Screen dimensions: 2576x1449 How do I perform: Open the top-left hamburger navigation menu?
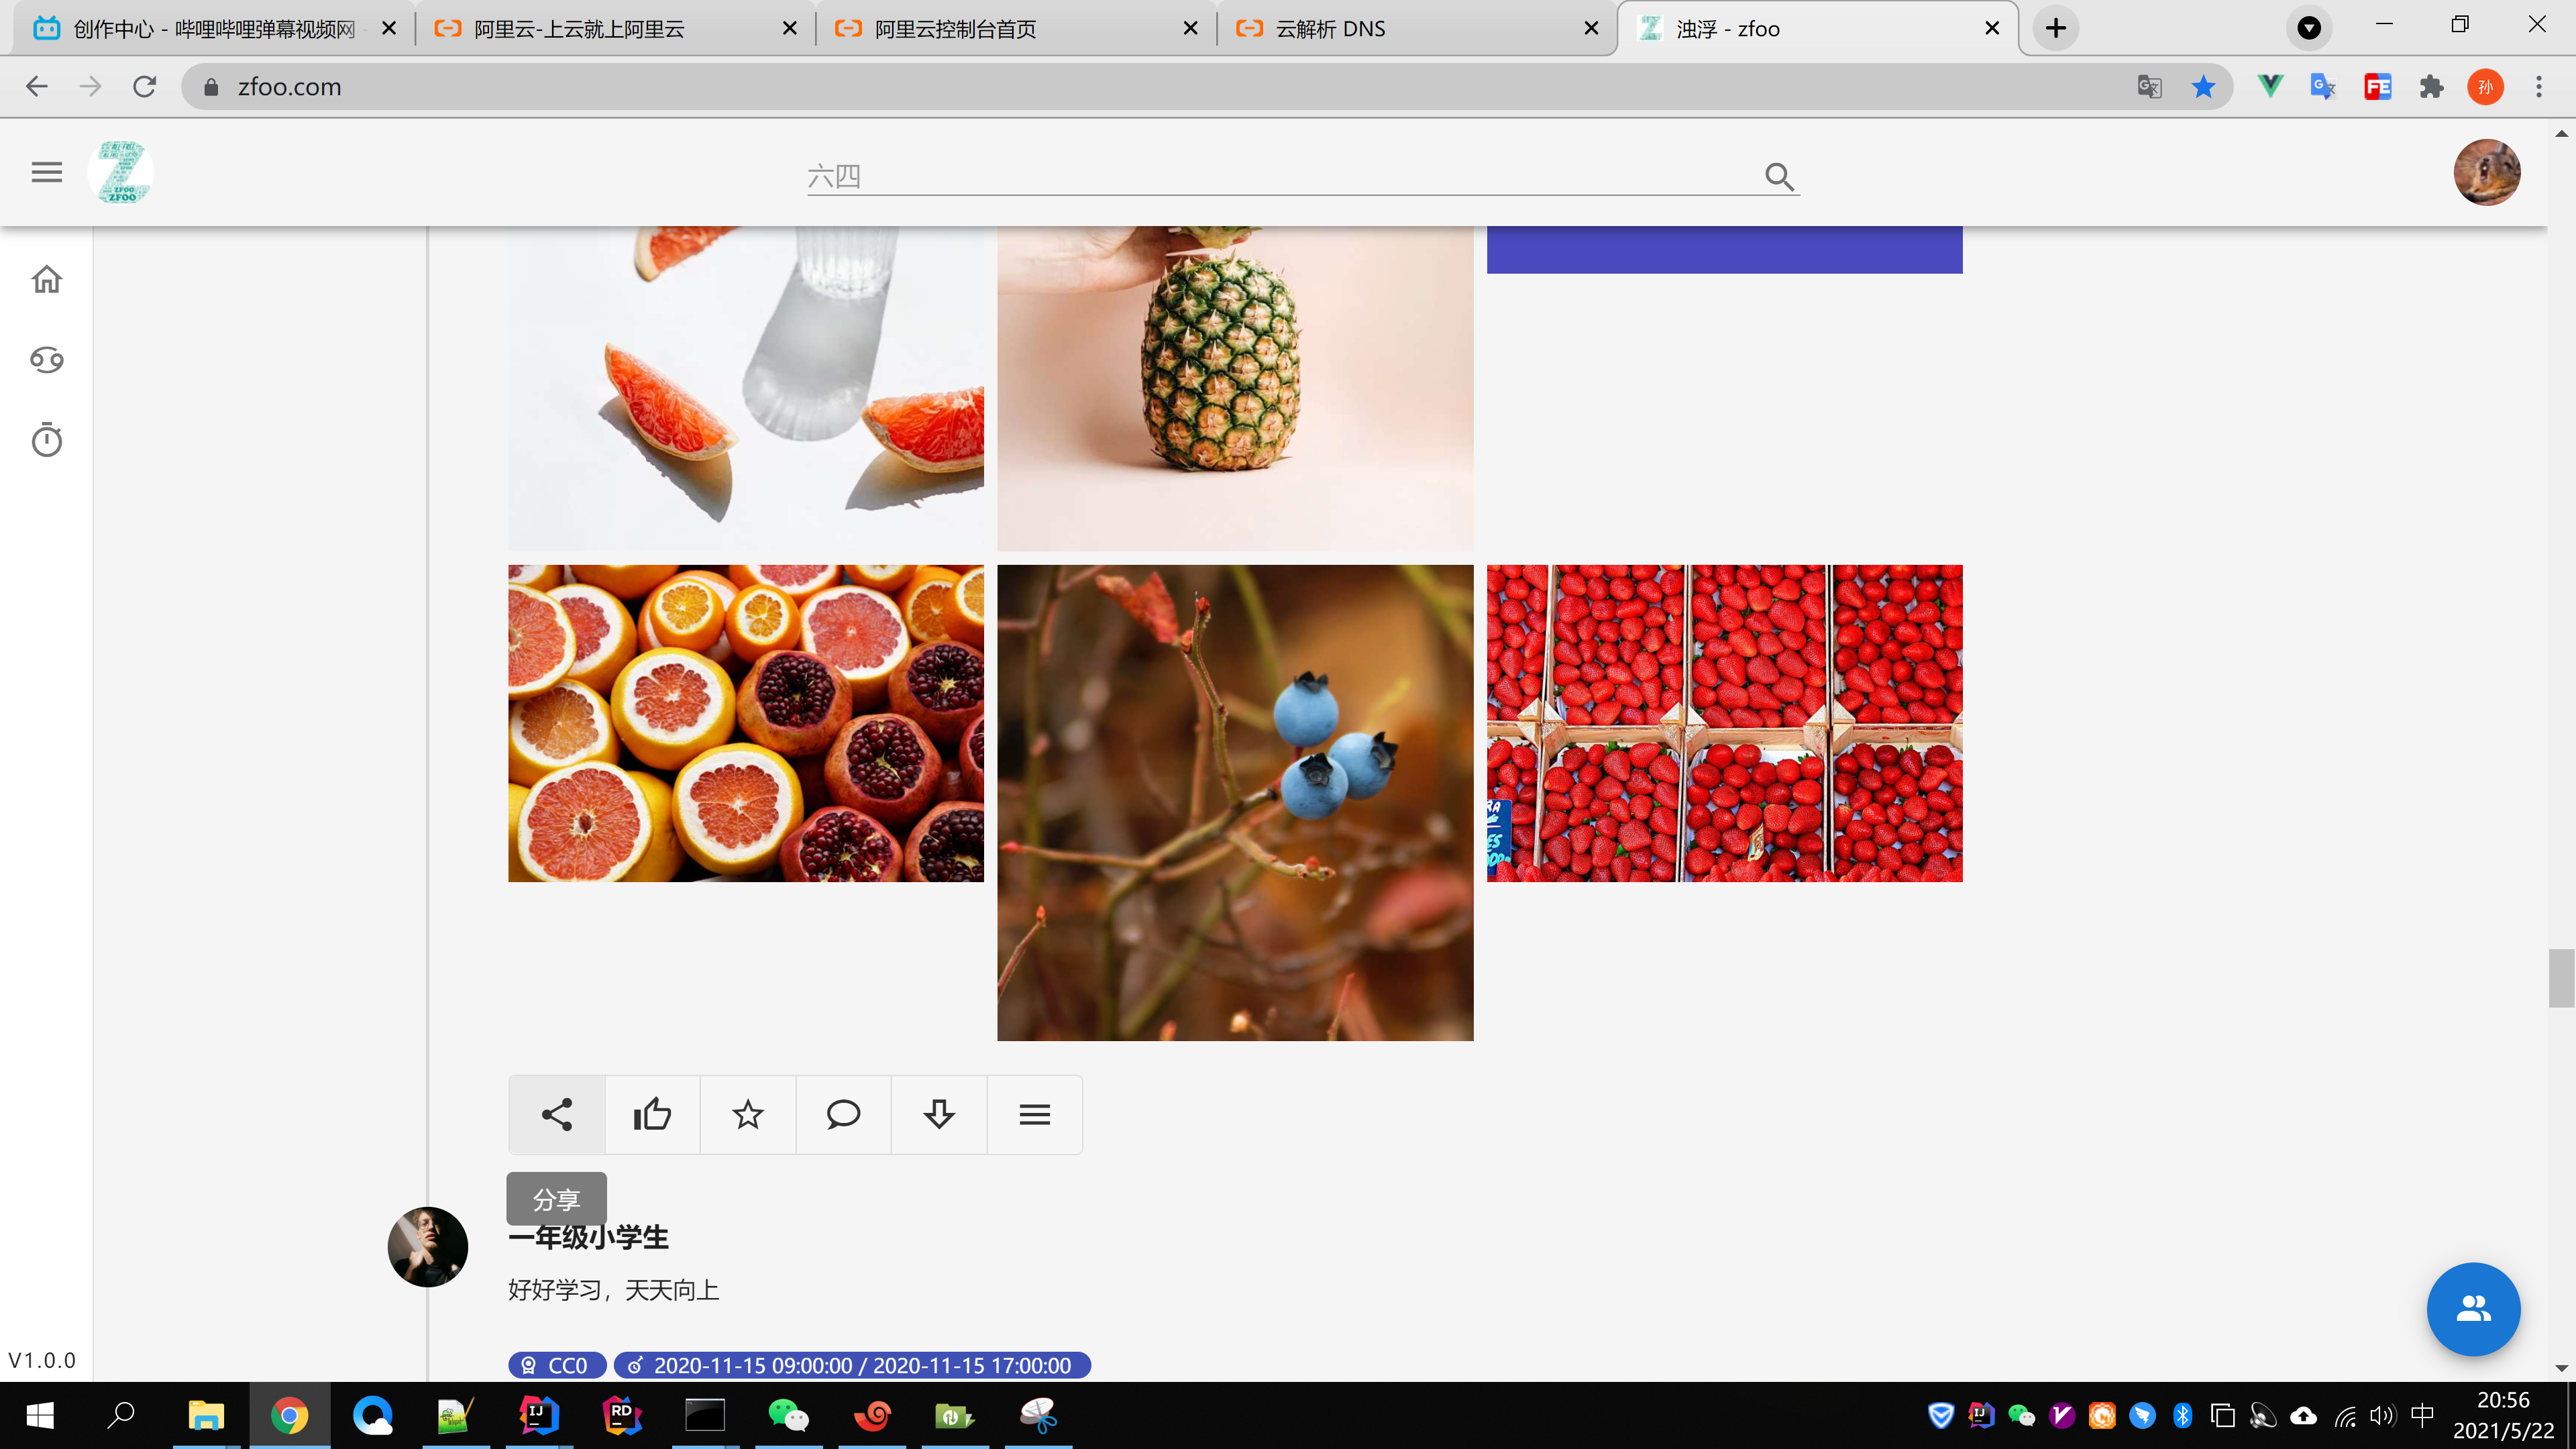[46, 172]
